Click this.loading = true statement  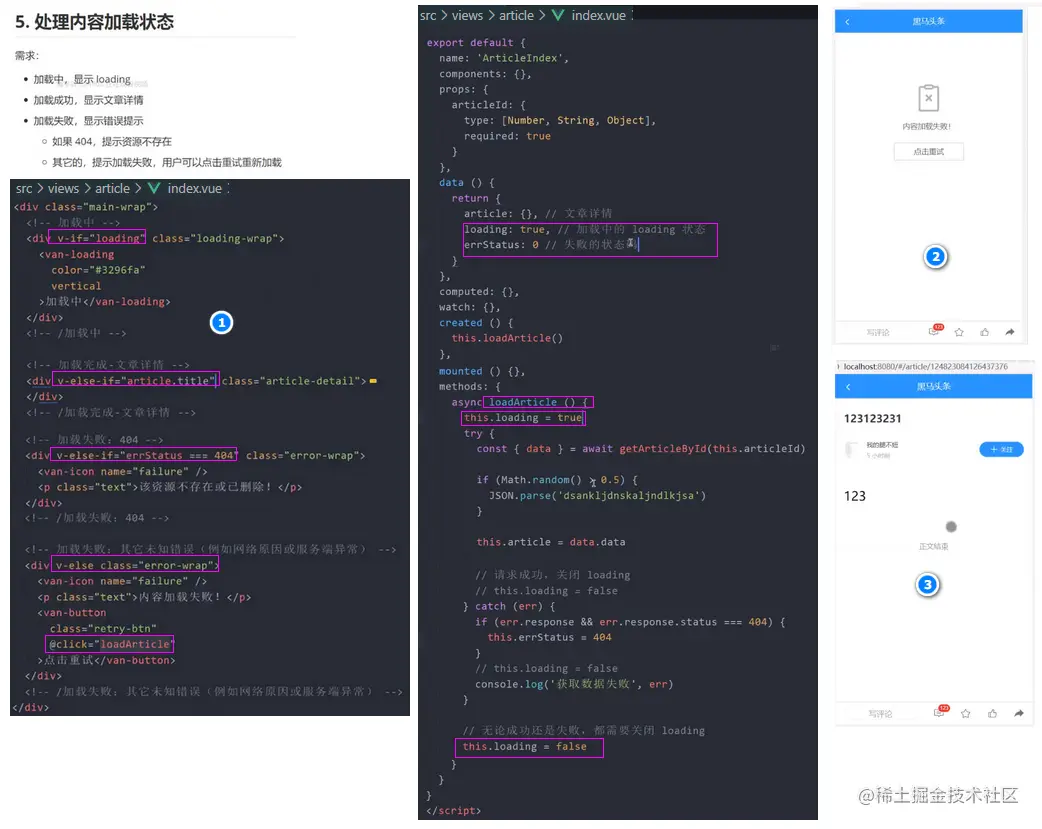[x=523, y=417]
